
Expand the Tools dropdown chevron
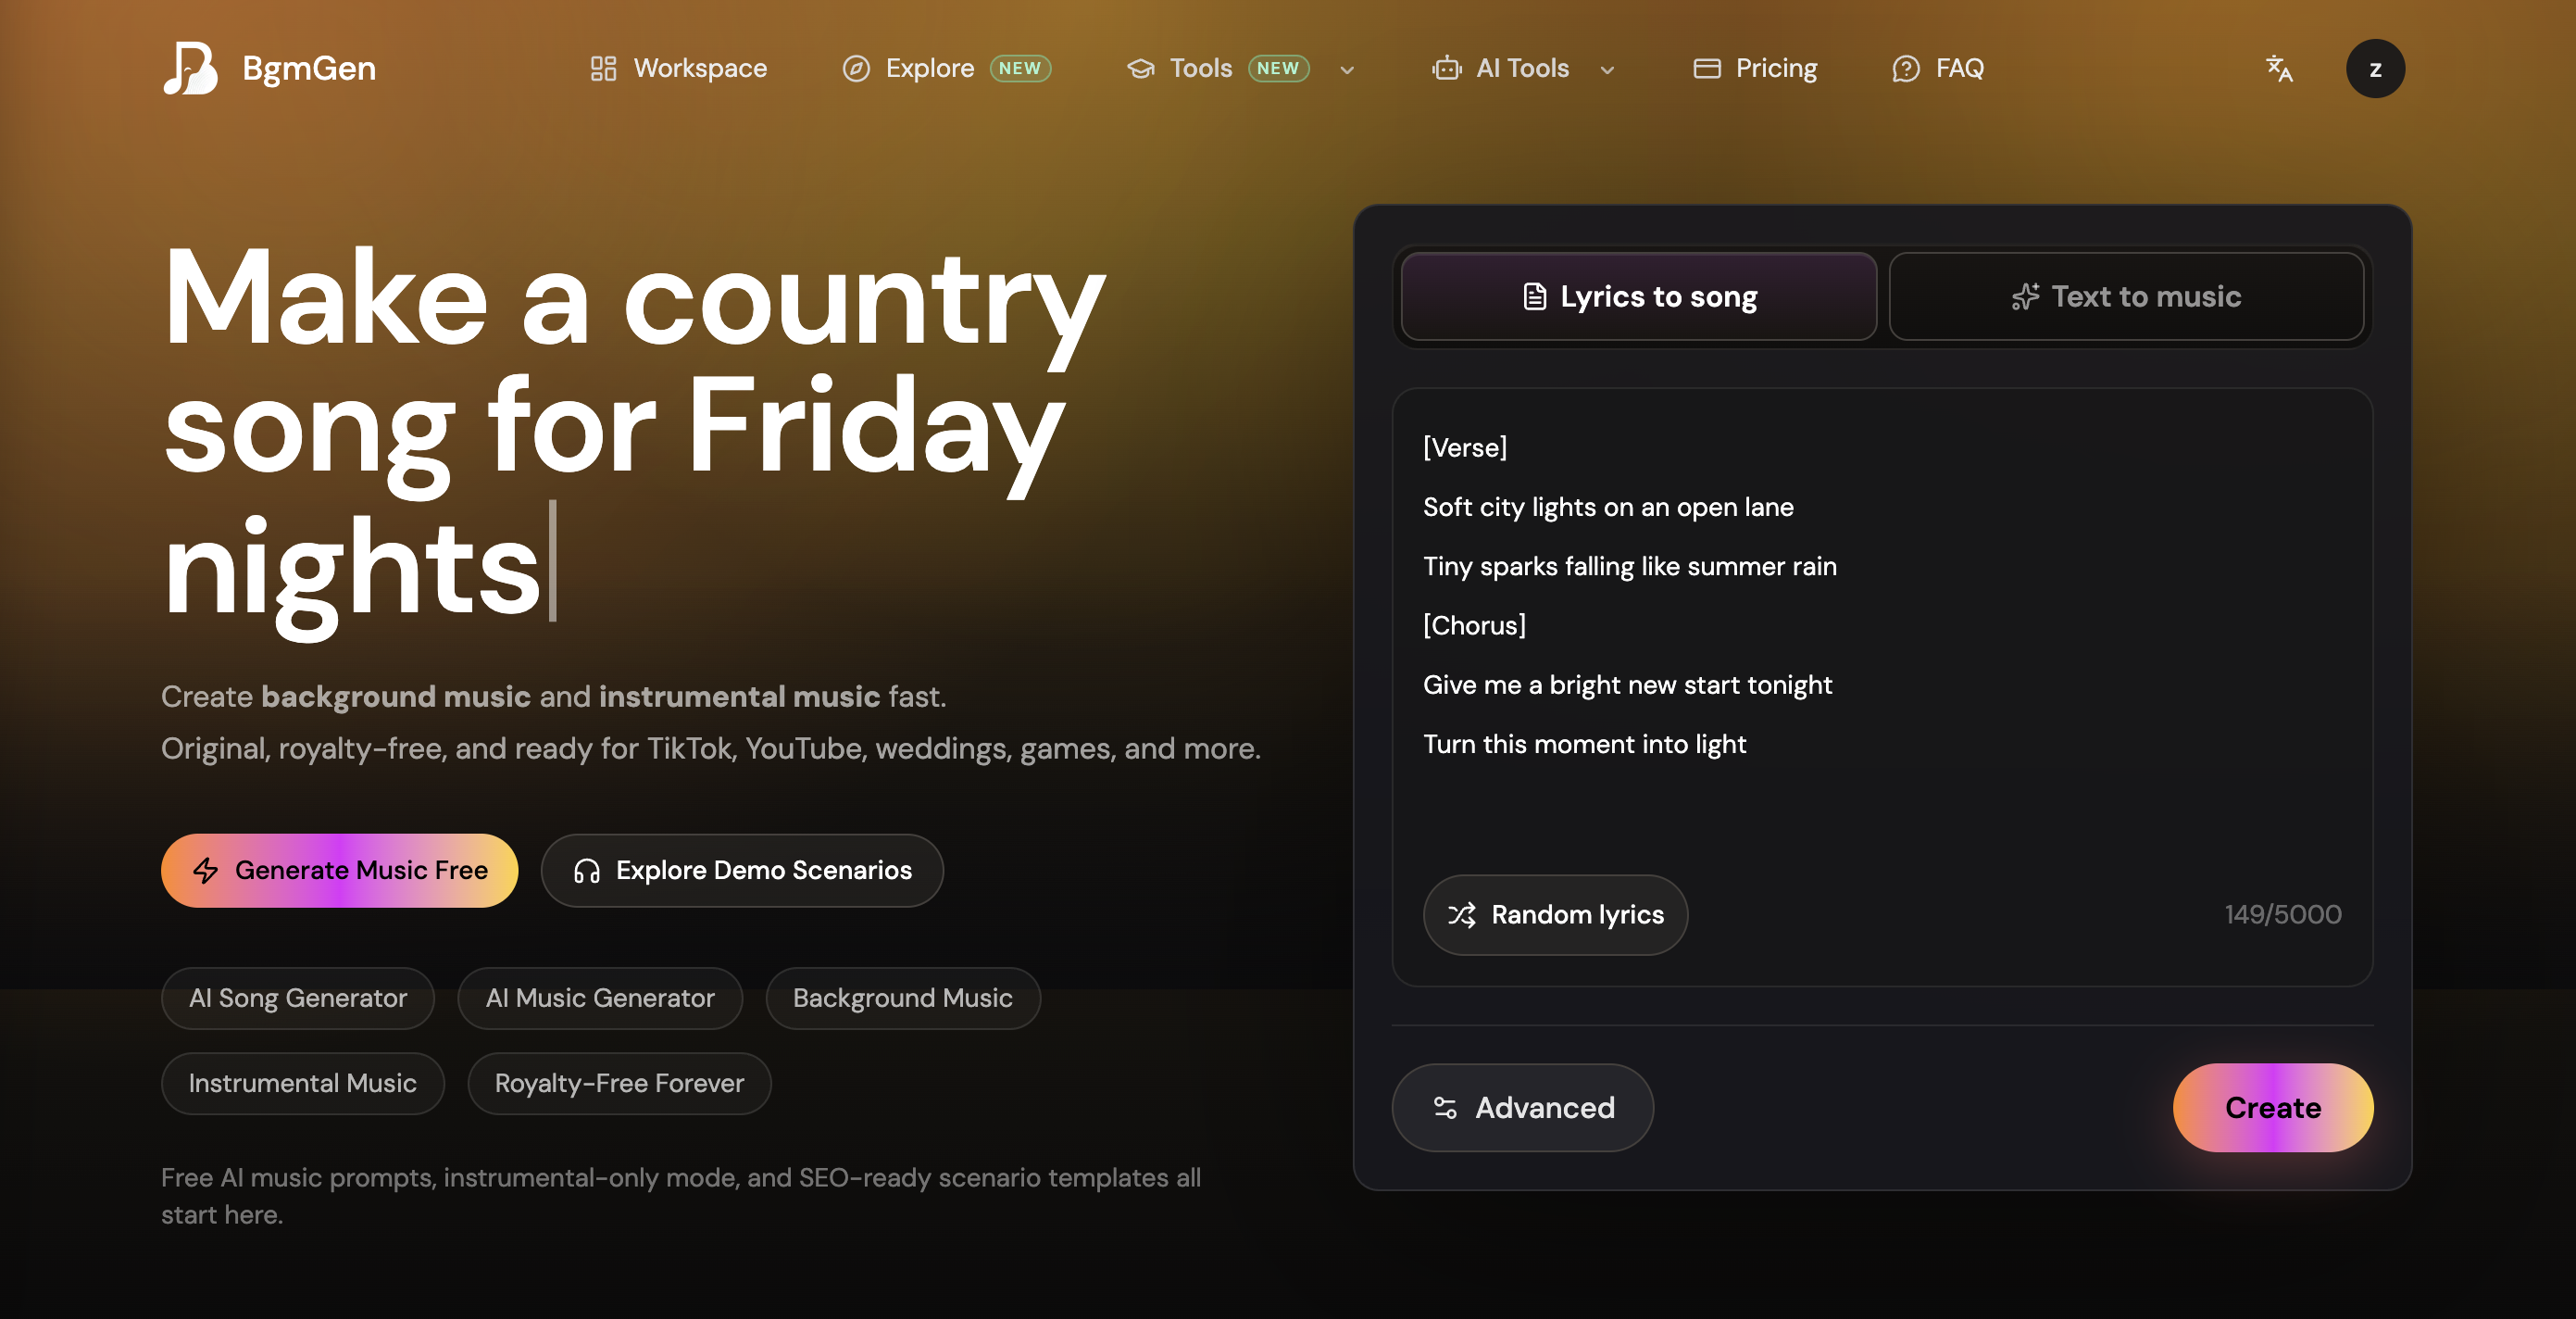pyautogui.click(x=1347, y=69)
